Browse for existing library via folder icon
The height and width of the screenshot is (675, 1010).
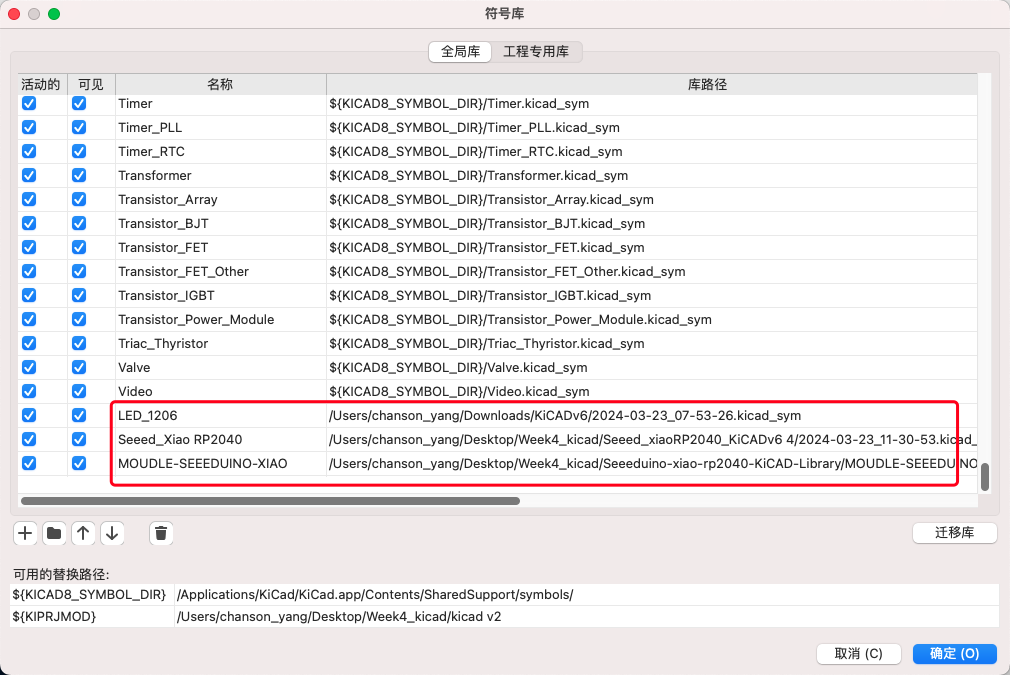pos(54,533)
